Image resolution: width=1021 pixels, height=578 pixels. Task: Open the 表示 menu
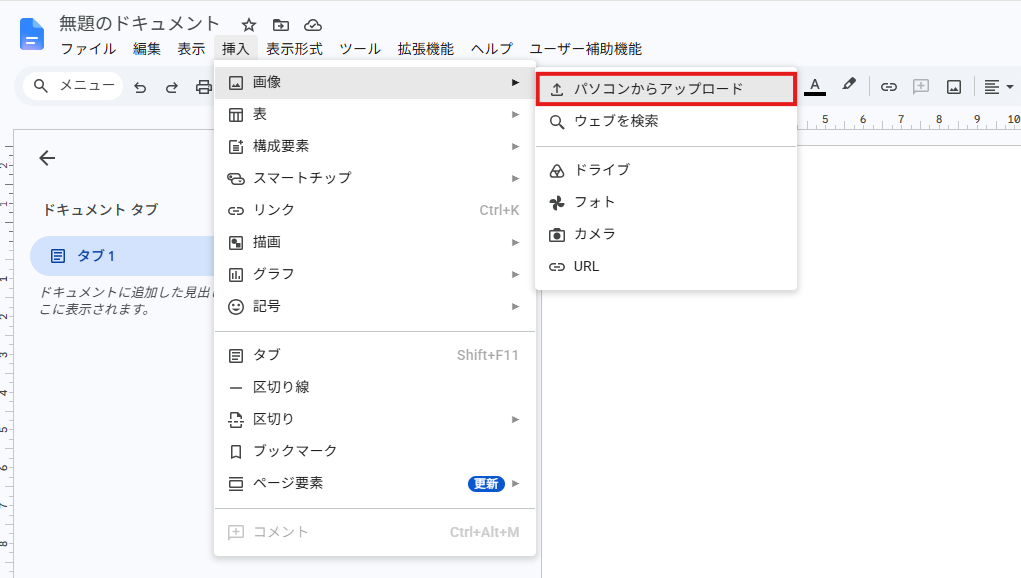[191, 49]
